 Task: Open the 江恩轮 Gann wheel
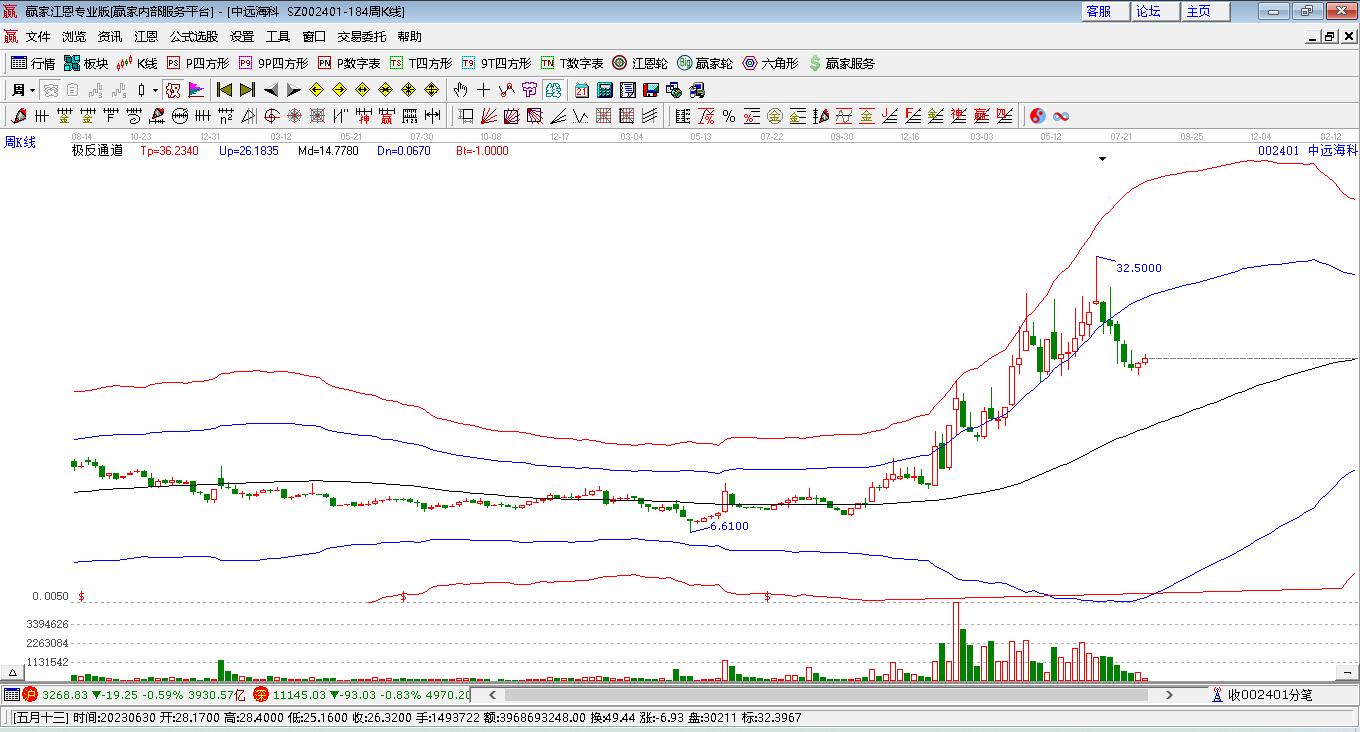640,63
